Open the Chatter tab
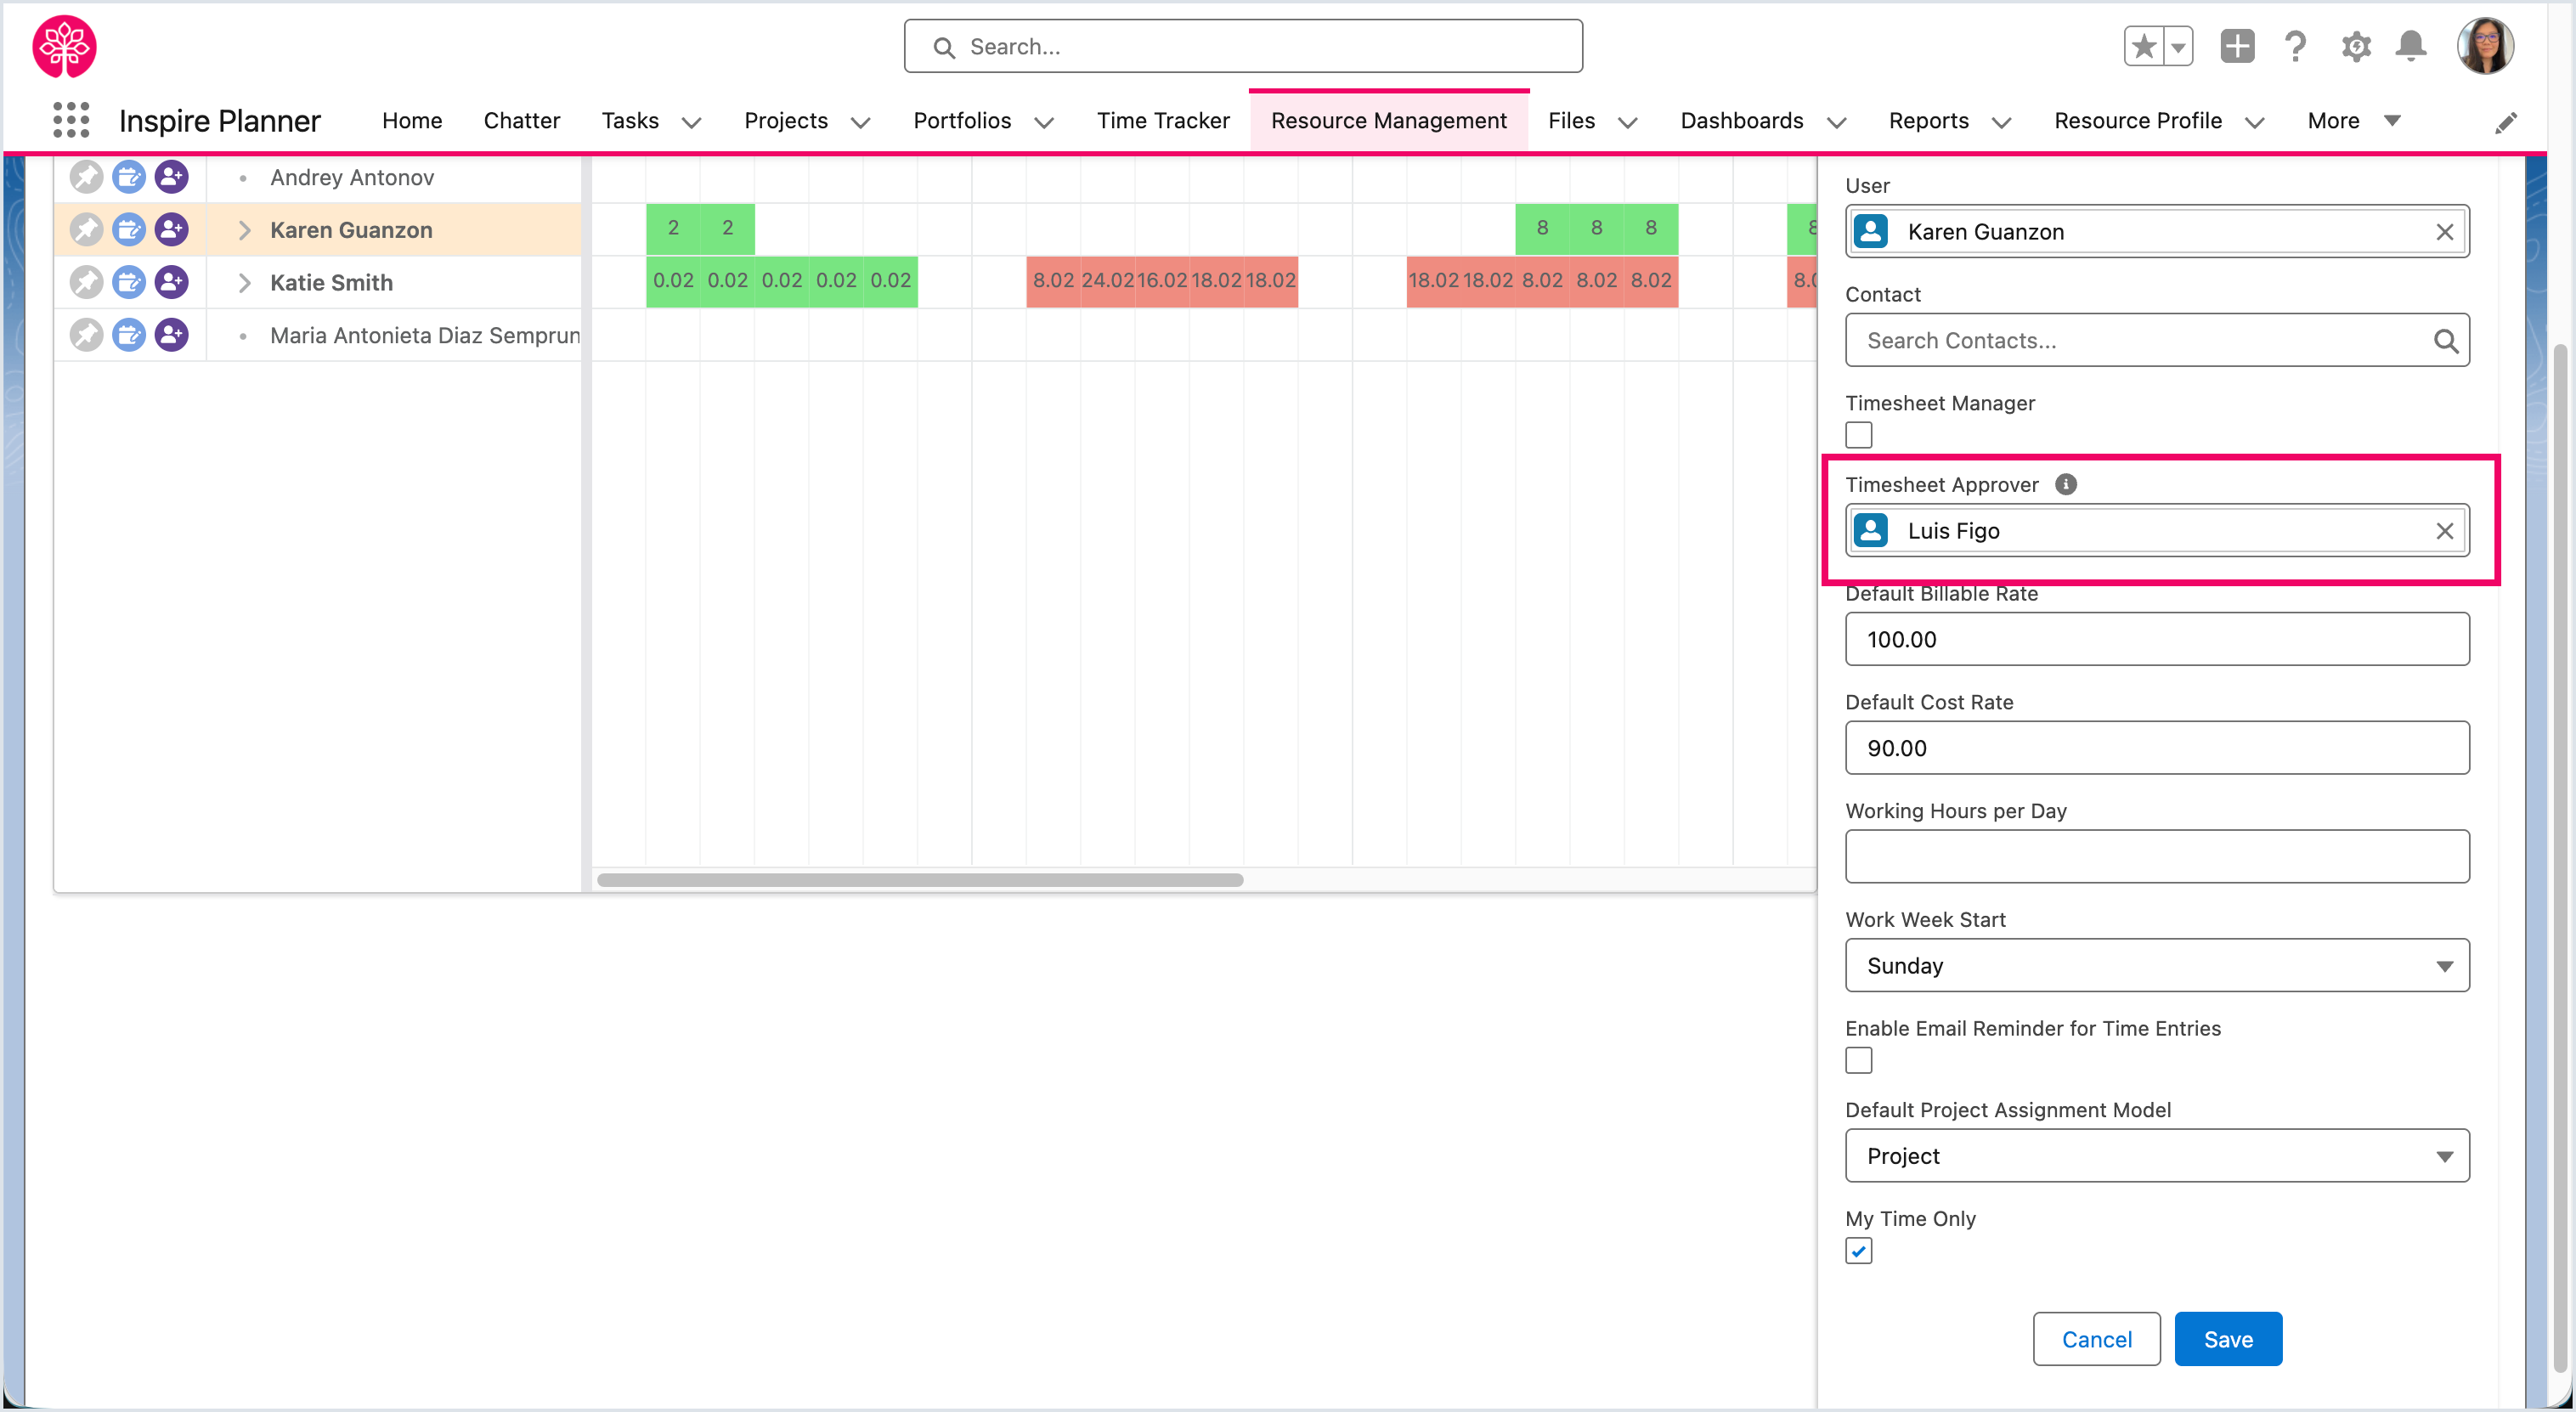Viewport: 2576px width, 1412px height. pyautogui.click(x=521, y=120)
